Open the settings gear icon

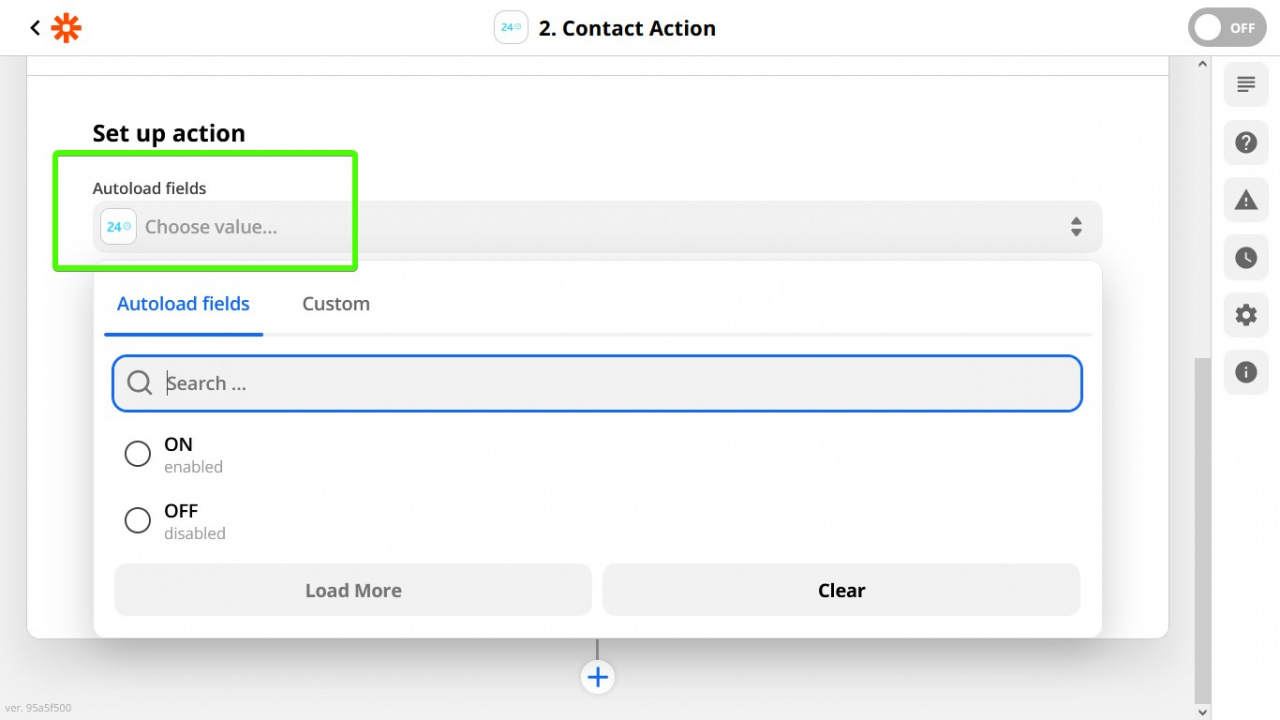[x=1246, y=315]
